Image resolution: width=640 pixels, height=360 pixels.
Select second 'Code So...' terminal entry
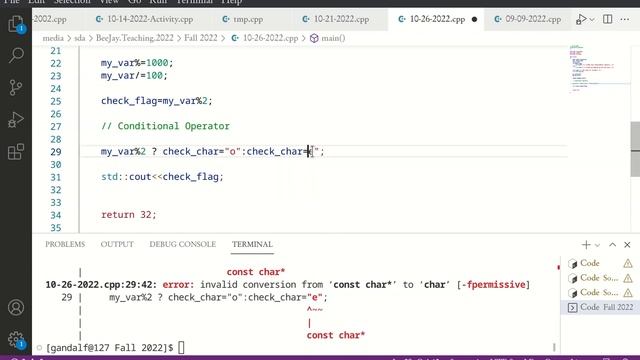(600, 278)
